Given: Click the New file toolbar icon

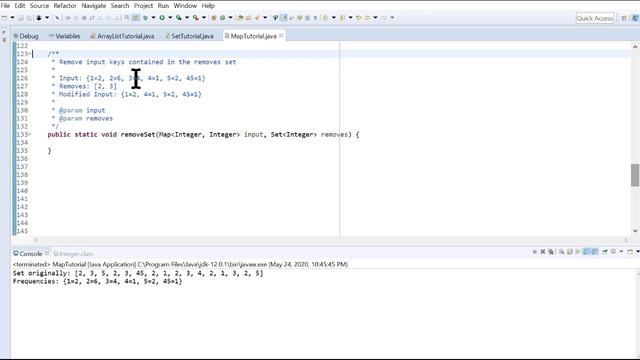Looking at the screenshot, I should click(4, 18).
